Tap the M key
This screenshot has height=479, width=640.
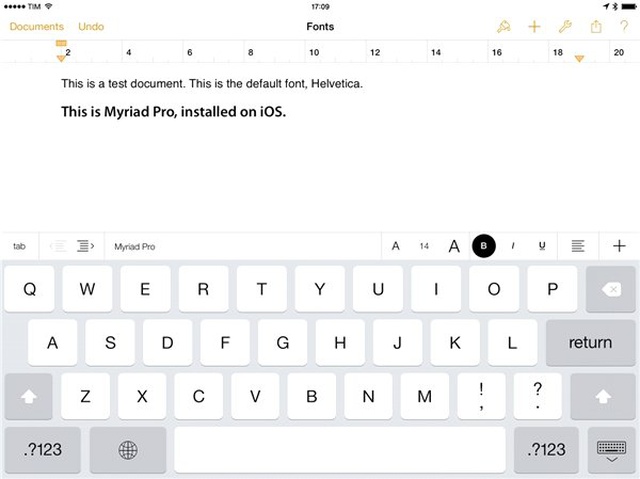424,396
